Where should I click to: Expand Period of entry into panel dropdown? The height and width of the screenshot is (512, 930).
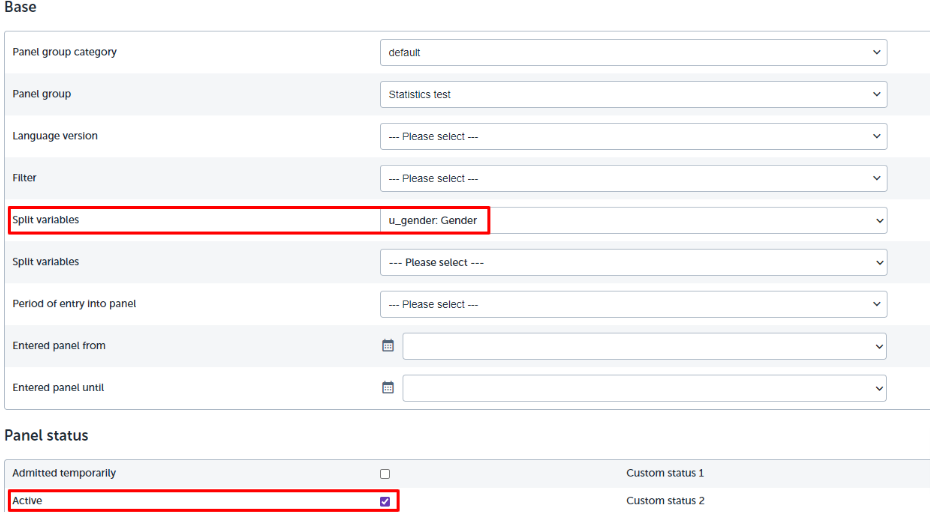[x=633, y=304]
